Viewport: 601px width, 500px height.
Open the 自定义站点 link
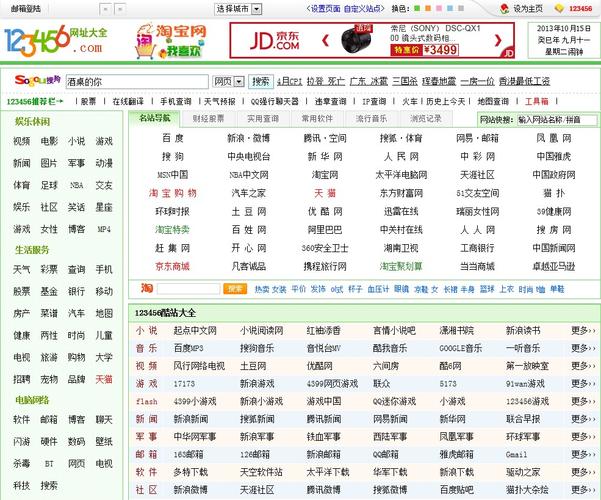[x=362, y=8]
